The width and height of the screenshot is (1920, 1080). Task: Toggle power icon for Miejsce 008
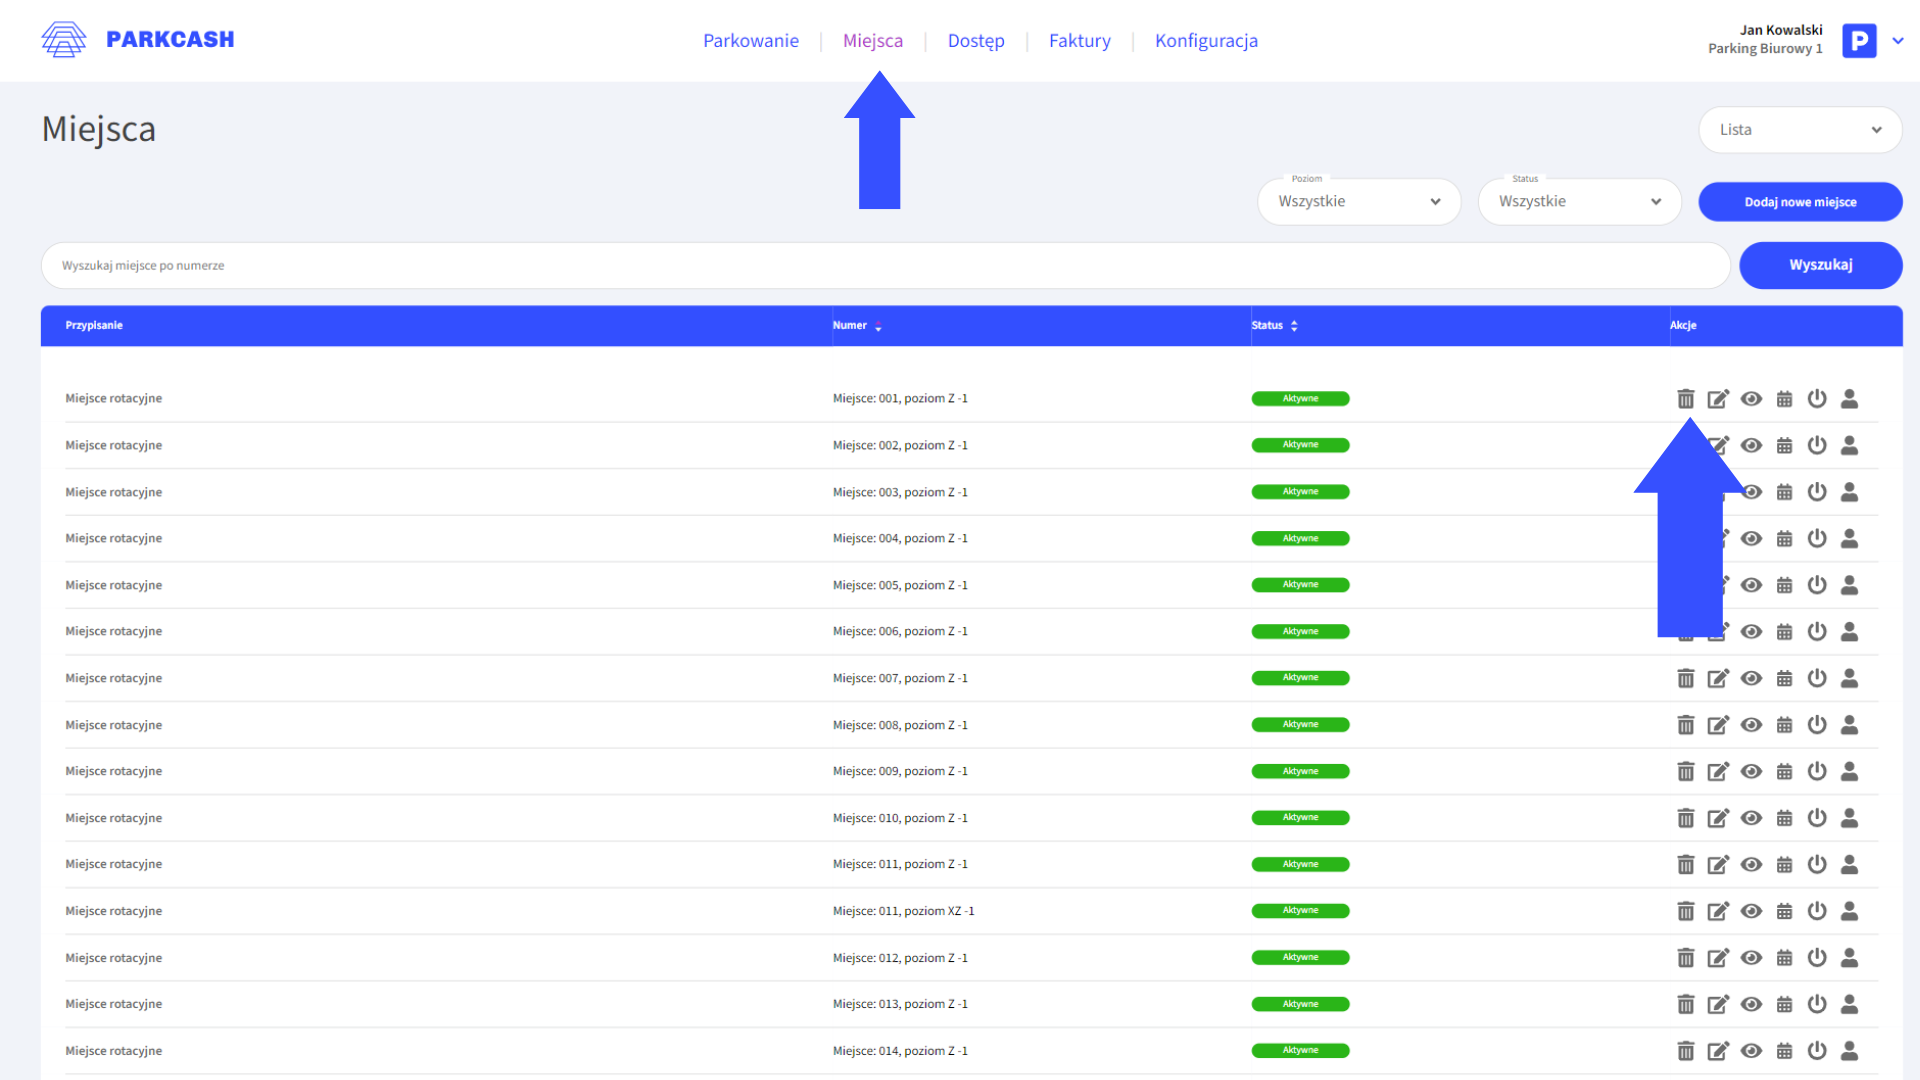(1817, 725)
